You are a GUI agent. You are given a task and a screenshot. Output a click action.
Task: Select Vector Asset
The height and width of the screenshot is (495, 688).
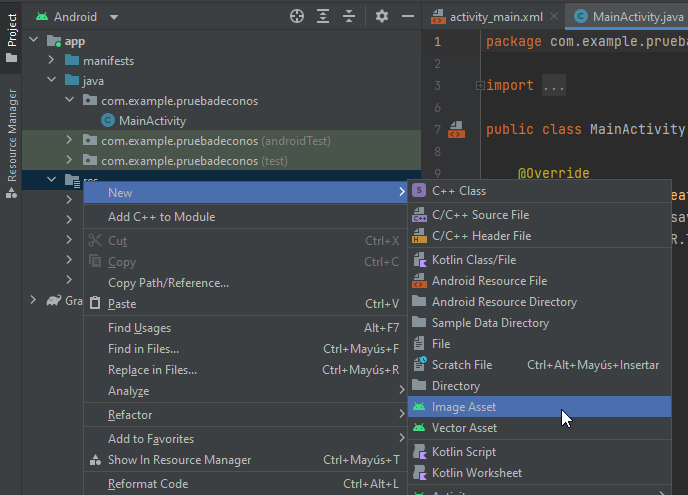tap(540, 428)
